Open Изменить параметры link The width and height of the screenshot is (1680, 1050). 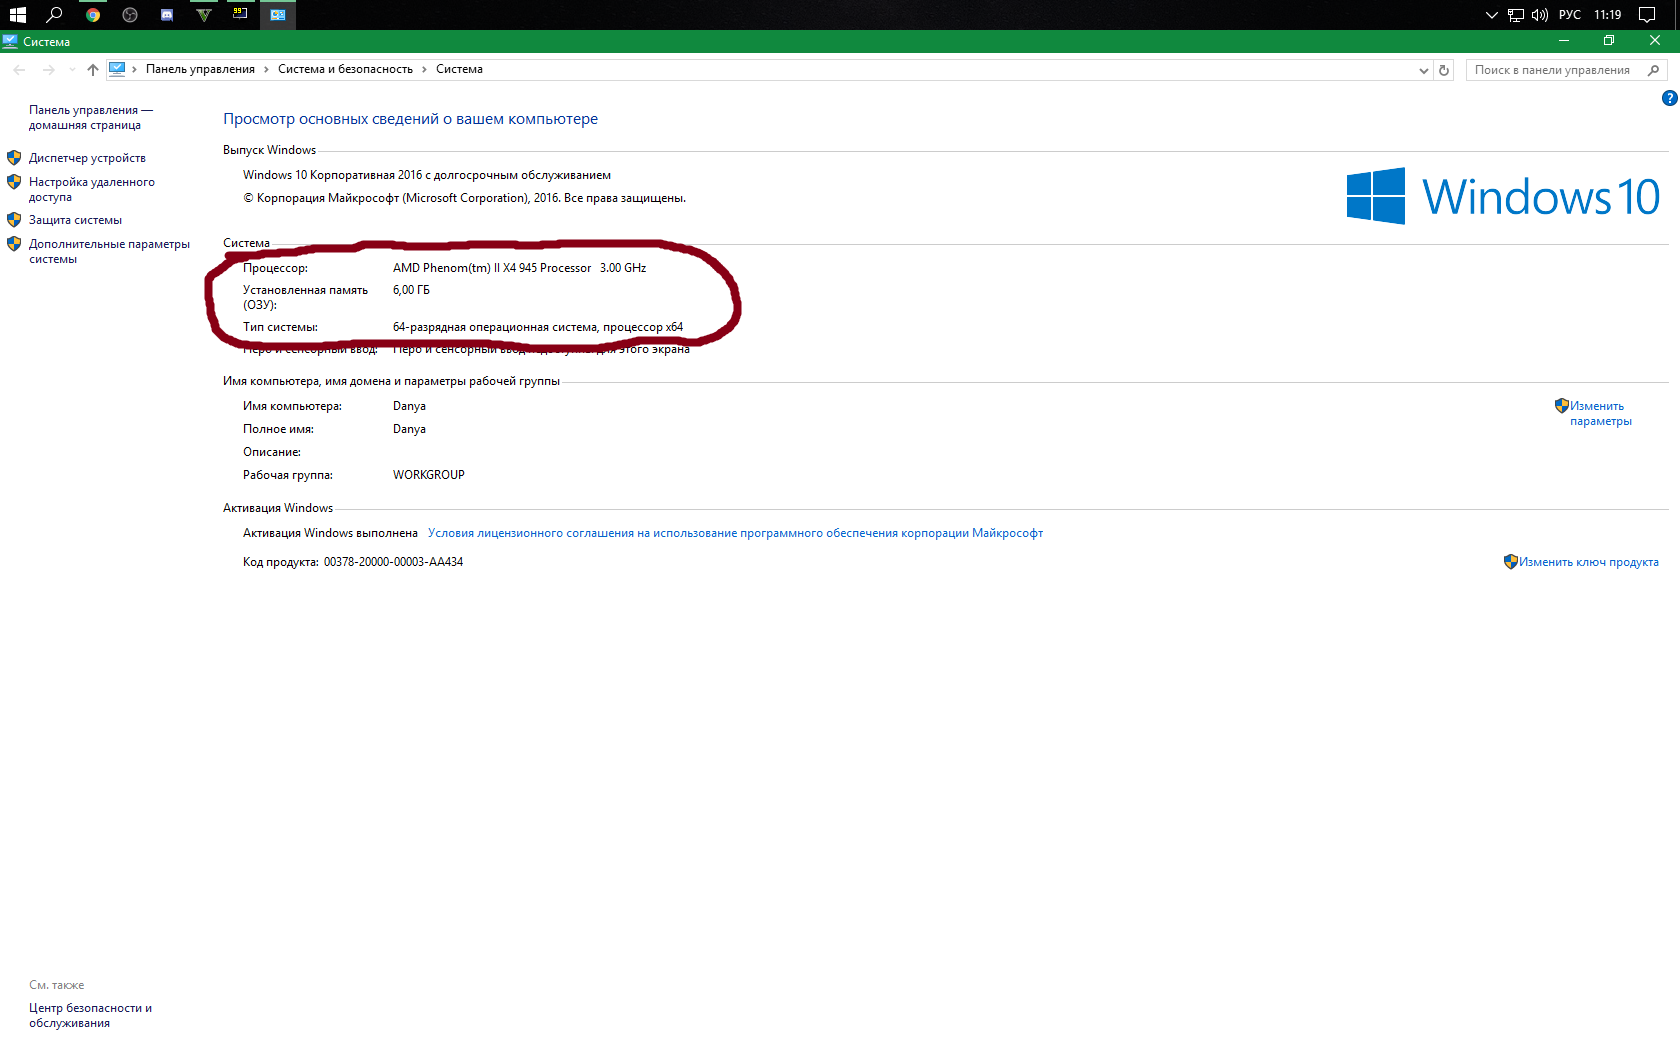point(1600,413)
